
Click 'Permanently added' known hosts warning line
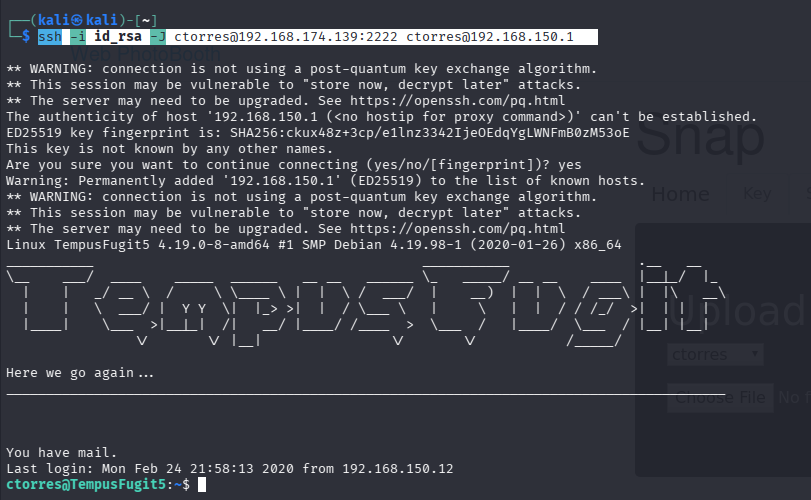point(326,180)
